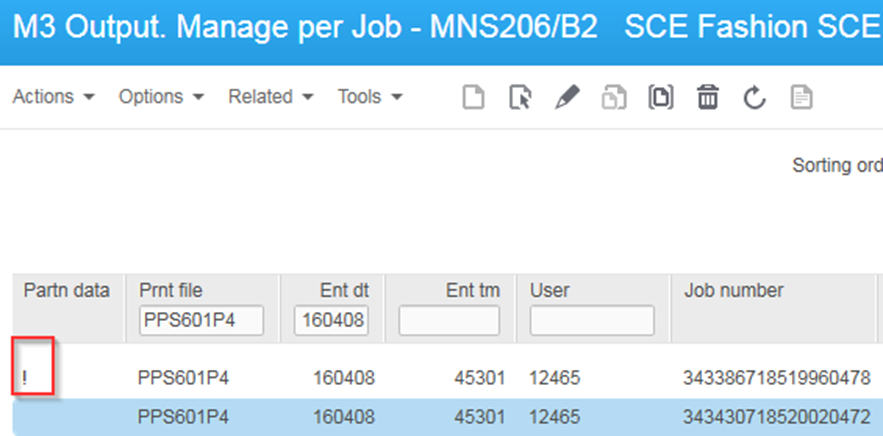Click the Partn data column header
Image resolution: width=883 pixels, height=436 pixels.
pos(66,291)
